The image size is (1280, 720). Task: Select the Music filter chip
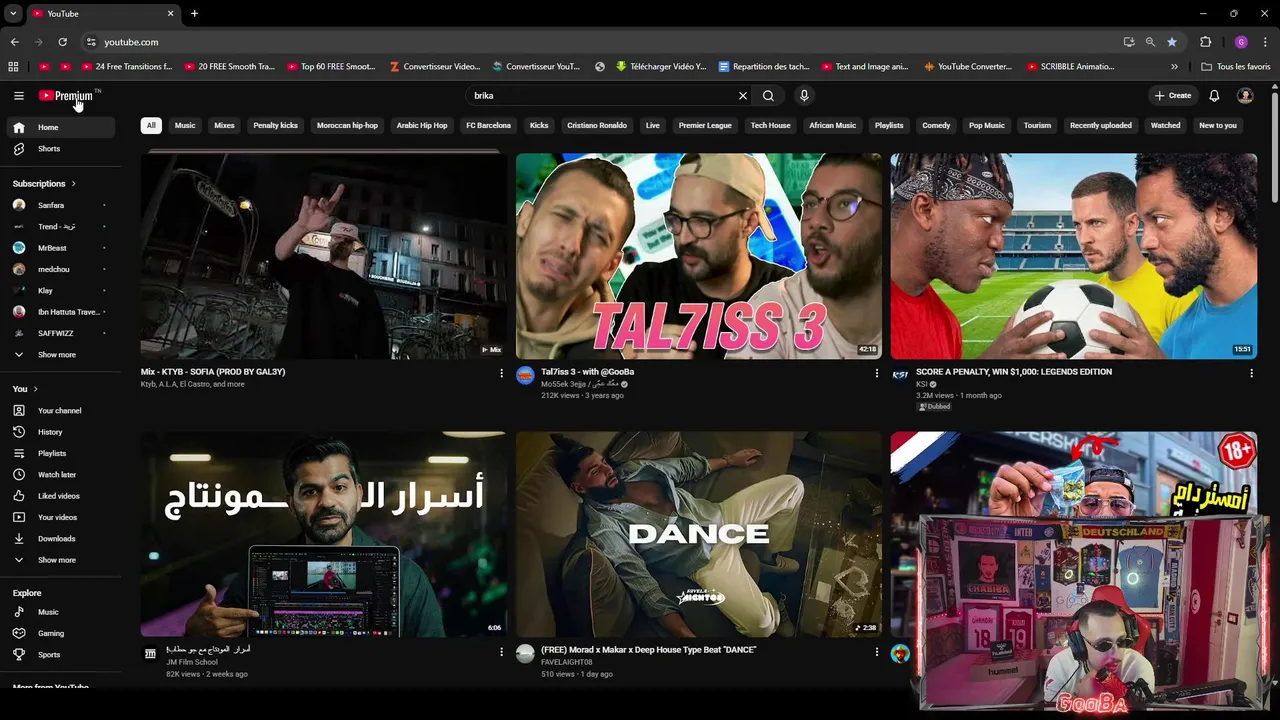185,126
